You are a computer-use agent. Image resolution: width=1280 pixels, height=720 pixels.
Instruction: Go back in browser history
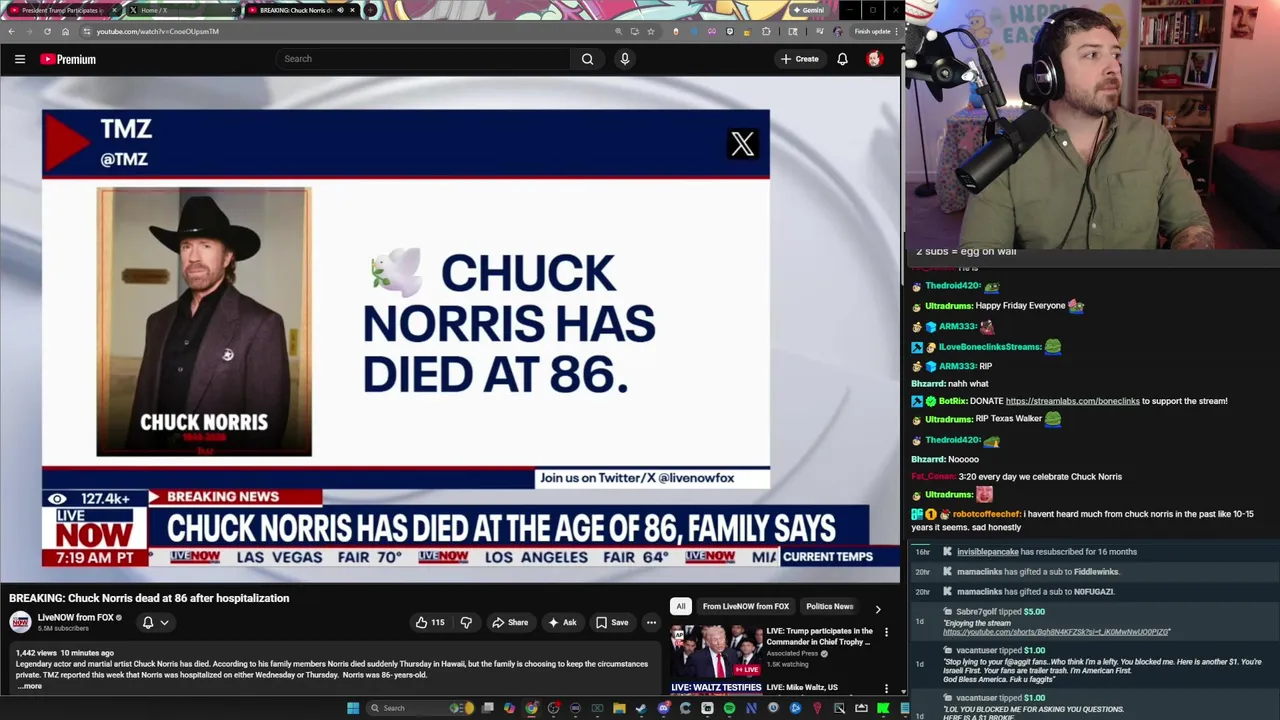(x=11, y=31)
